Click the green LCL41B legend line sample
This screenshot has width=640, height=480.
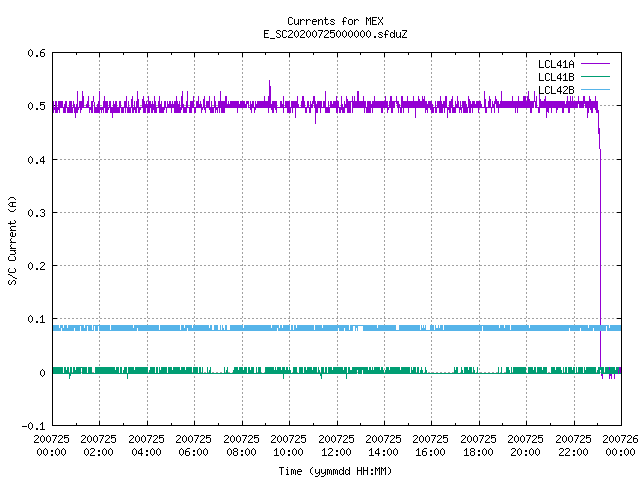(595, 77)
